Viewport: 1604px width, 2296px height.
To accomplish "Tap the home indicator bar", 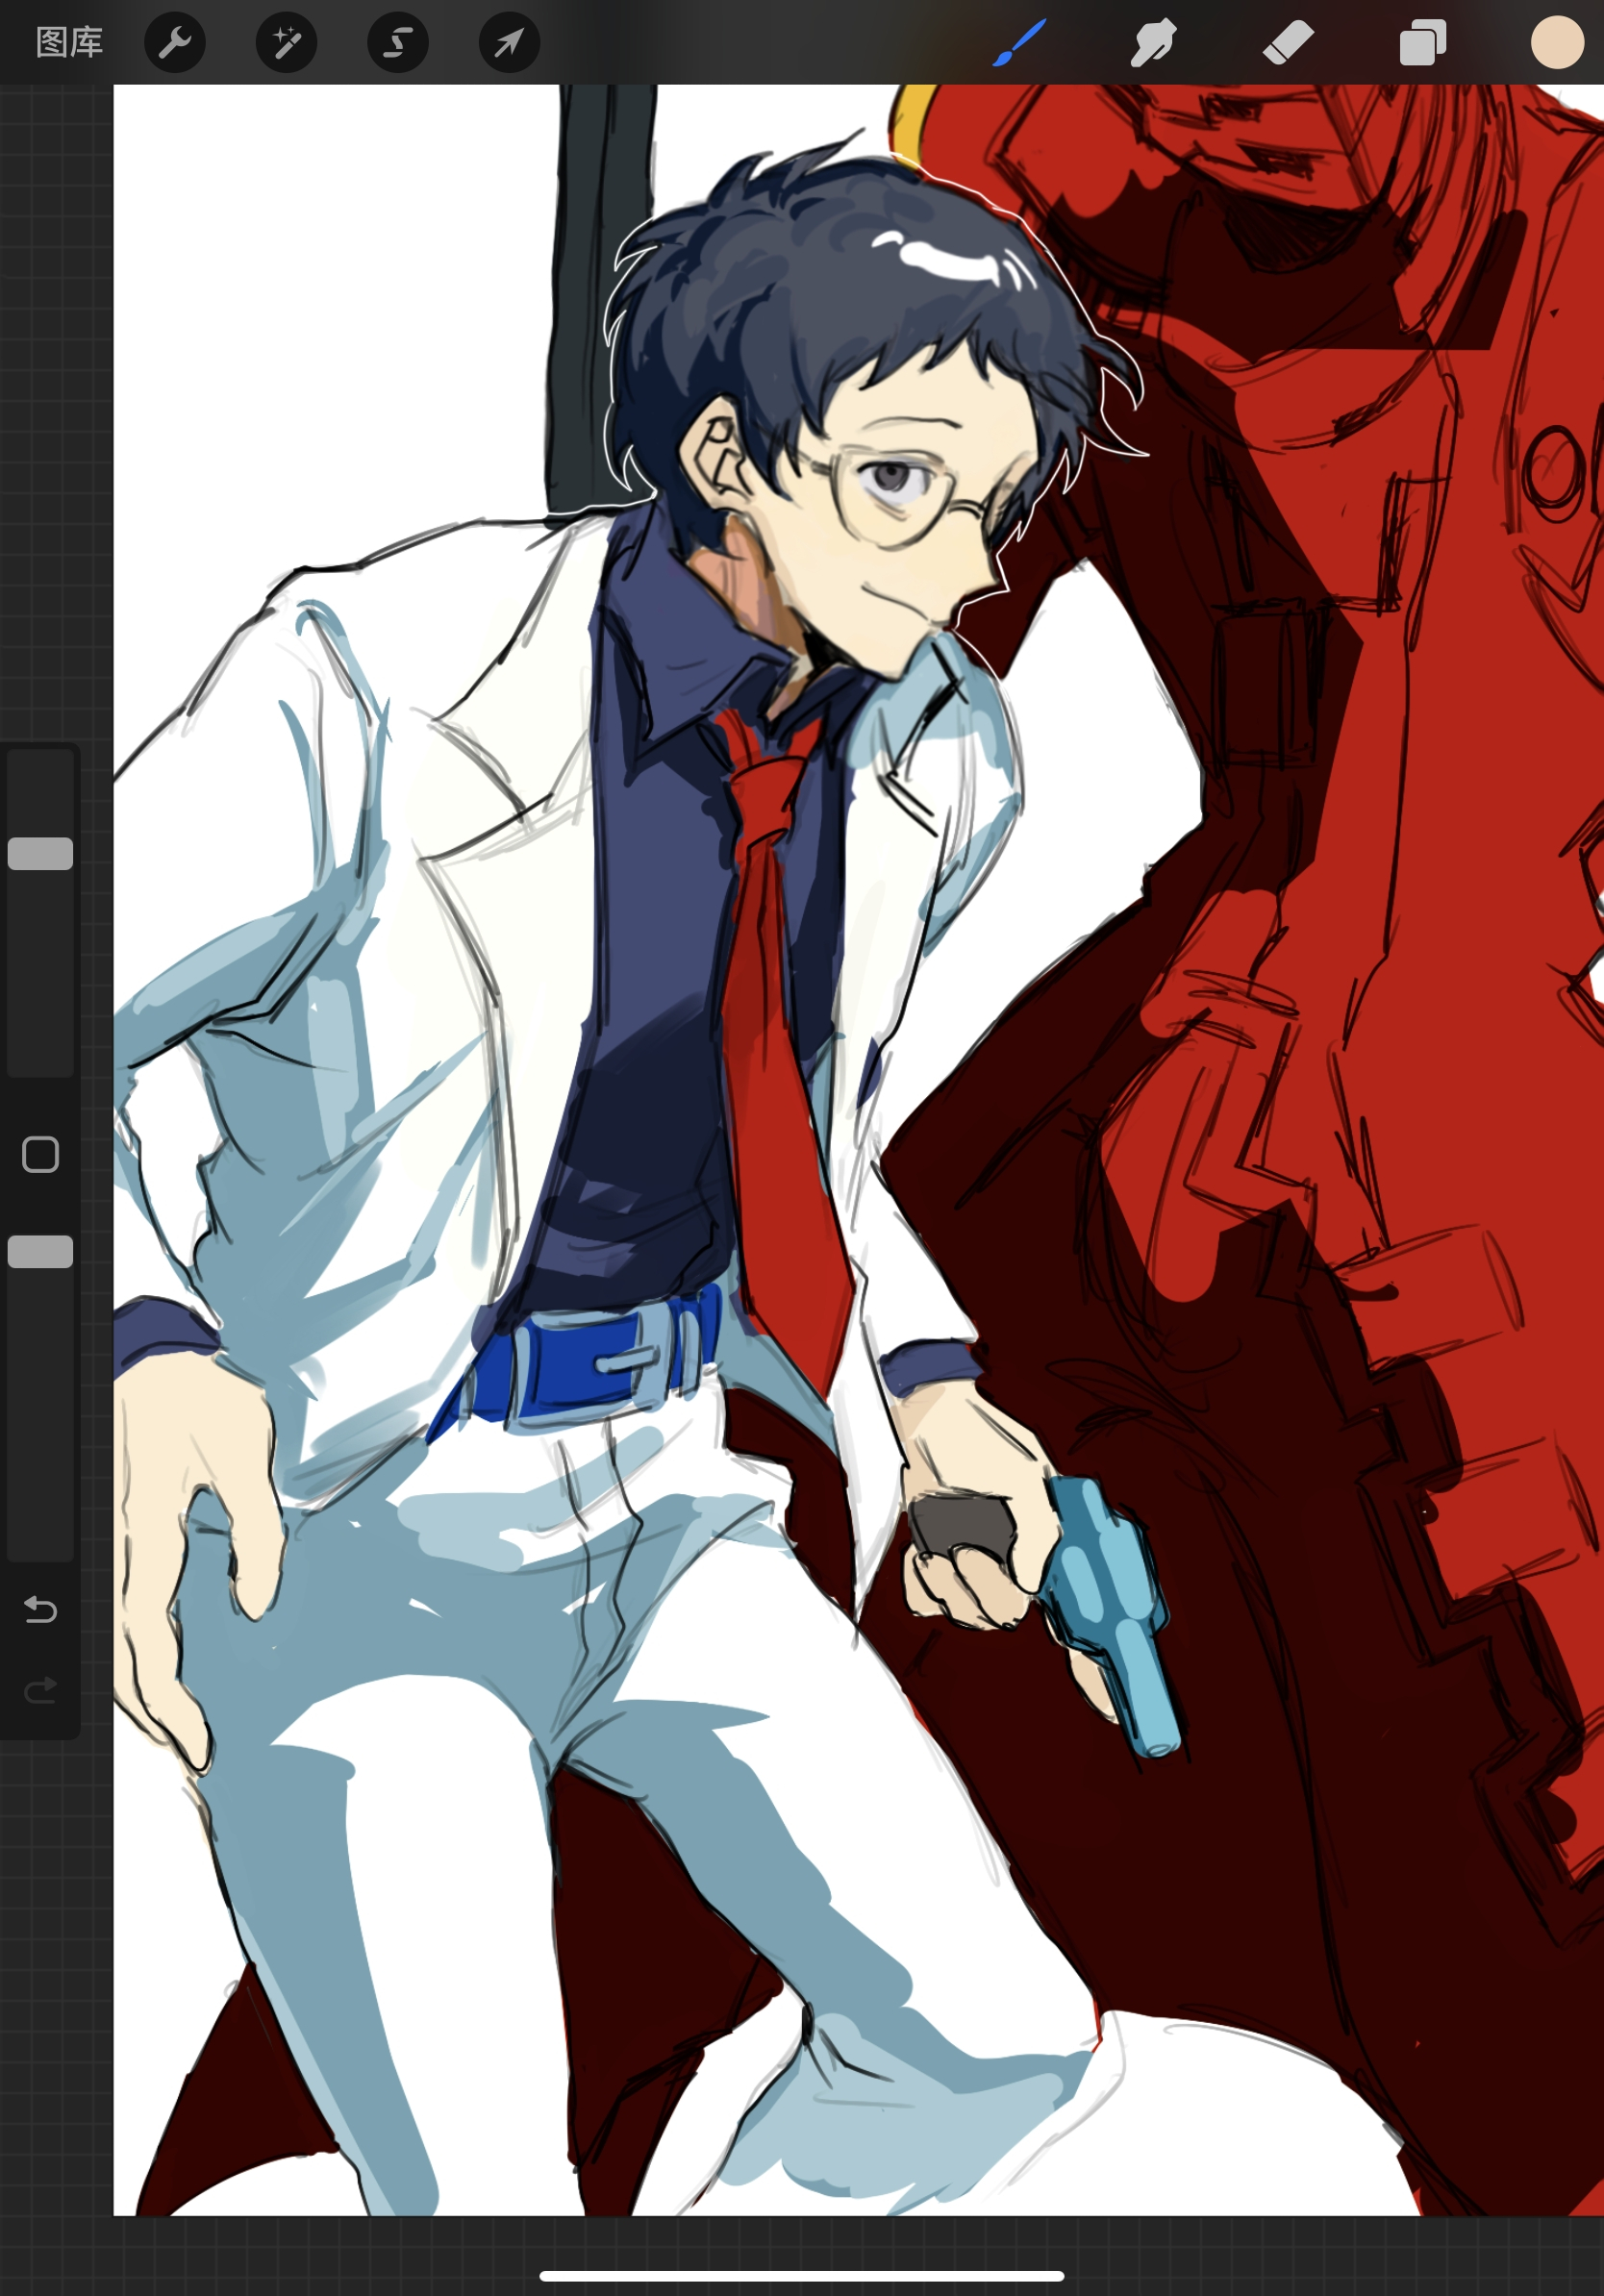I will [x=801, y=2276].
